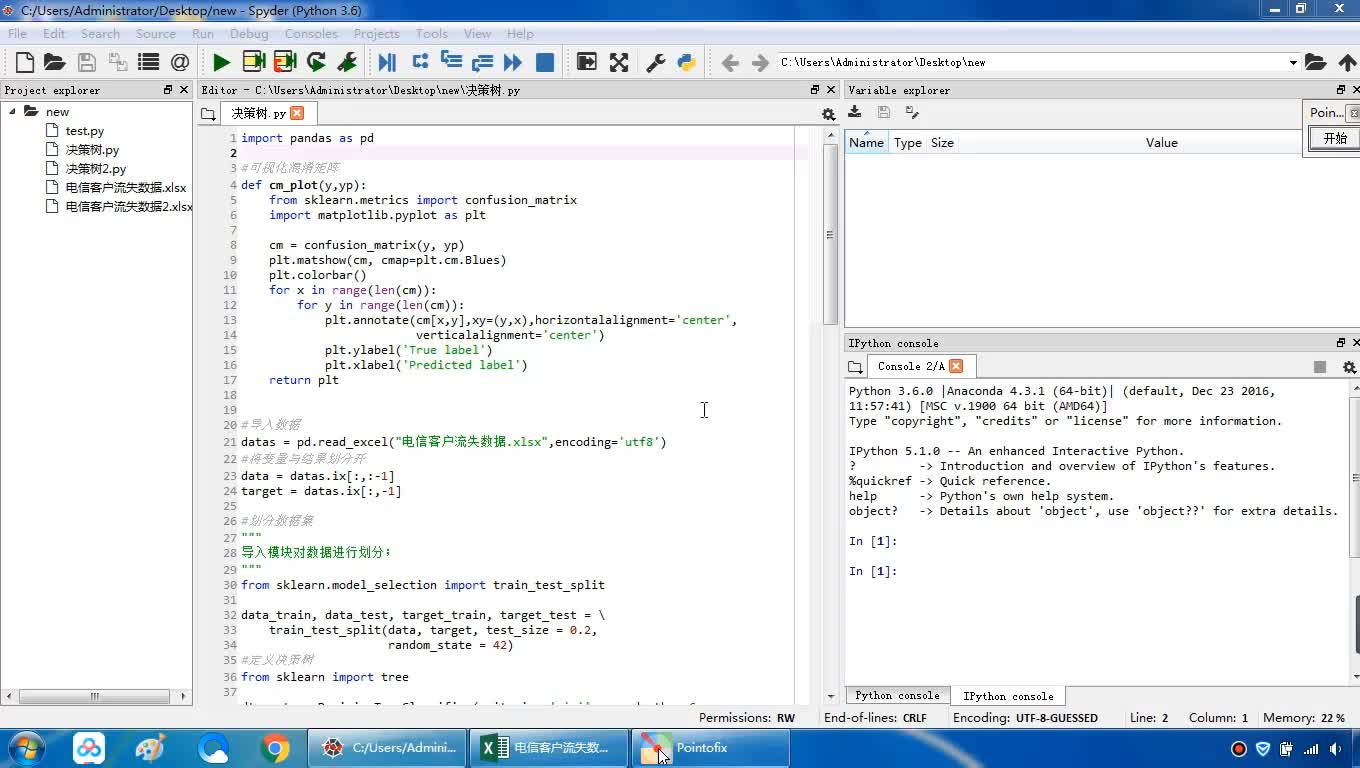
Task: Open Google Chrome from the taskbar
Action: [275, 748]
